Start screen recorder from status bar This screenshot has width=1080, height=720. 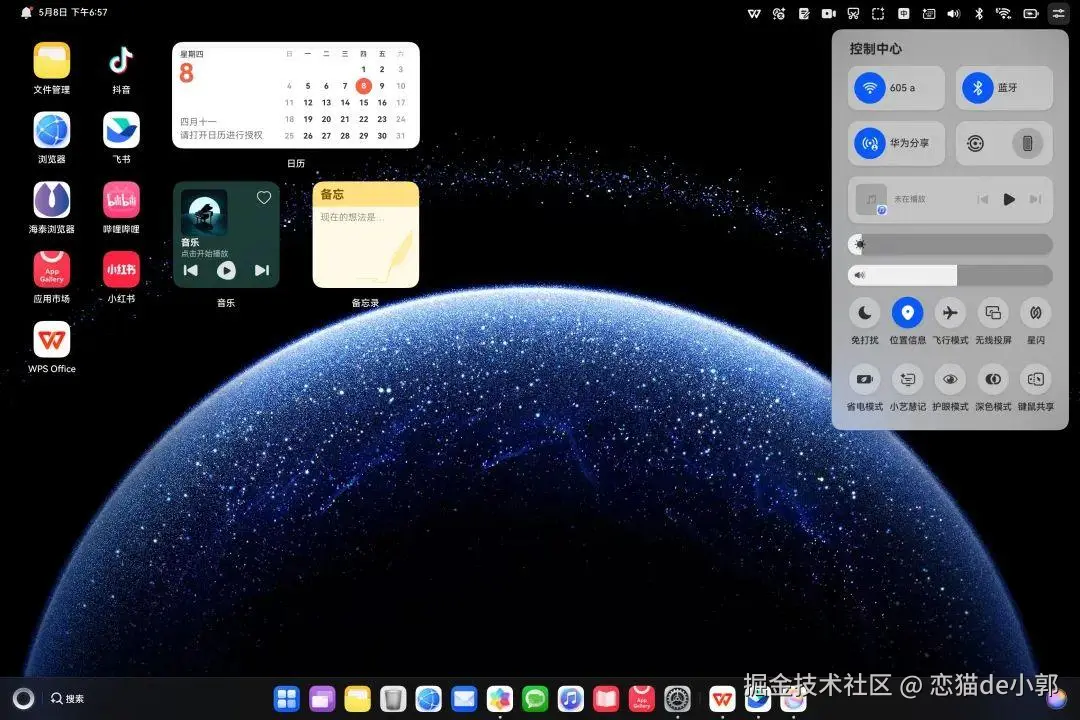[x=829, y=13]
